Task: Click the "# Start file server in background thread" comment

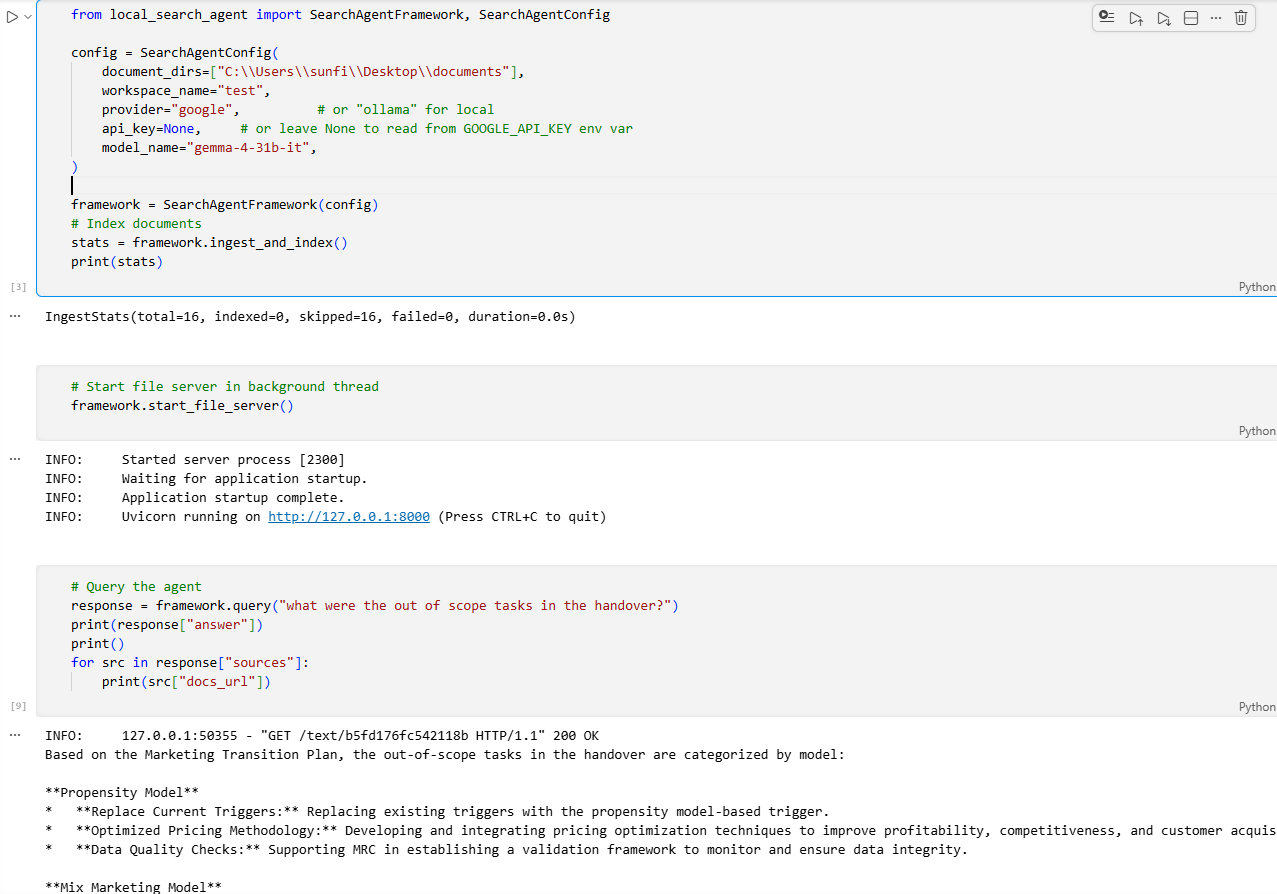Action: pyautogui.click(x=225, y=386)
